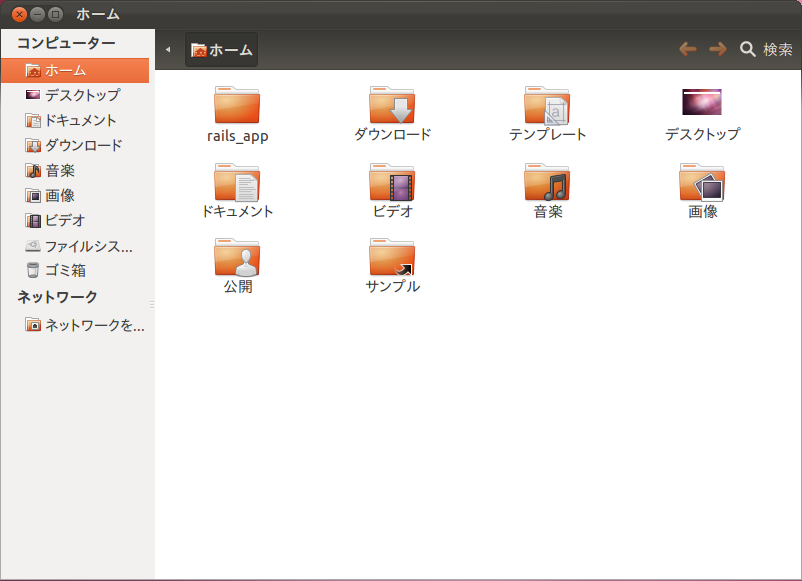The width and height of the screenshot is (802, 581).
Task: Click the sidebar resize handle
Action: pos(152,304)
